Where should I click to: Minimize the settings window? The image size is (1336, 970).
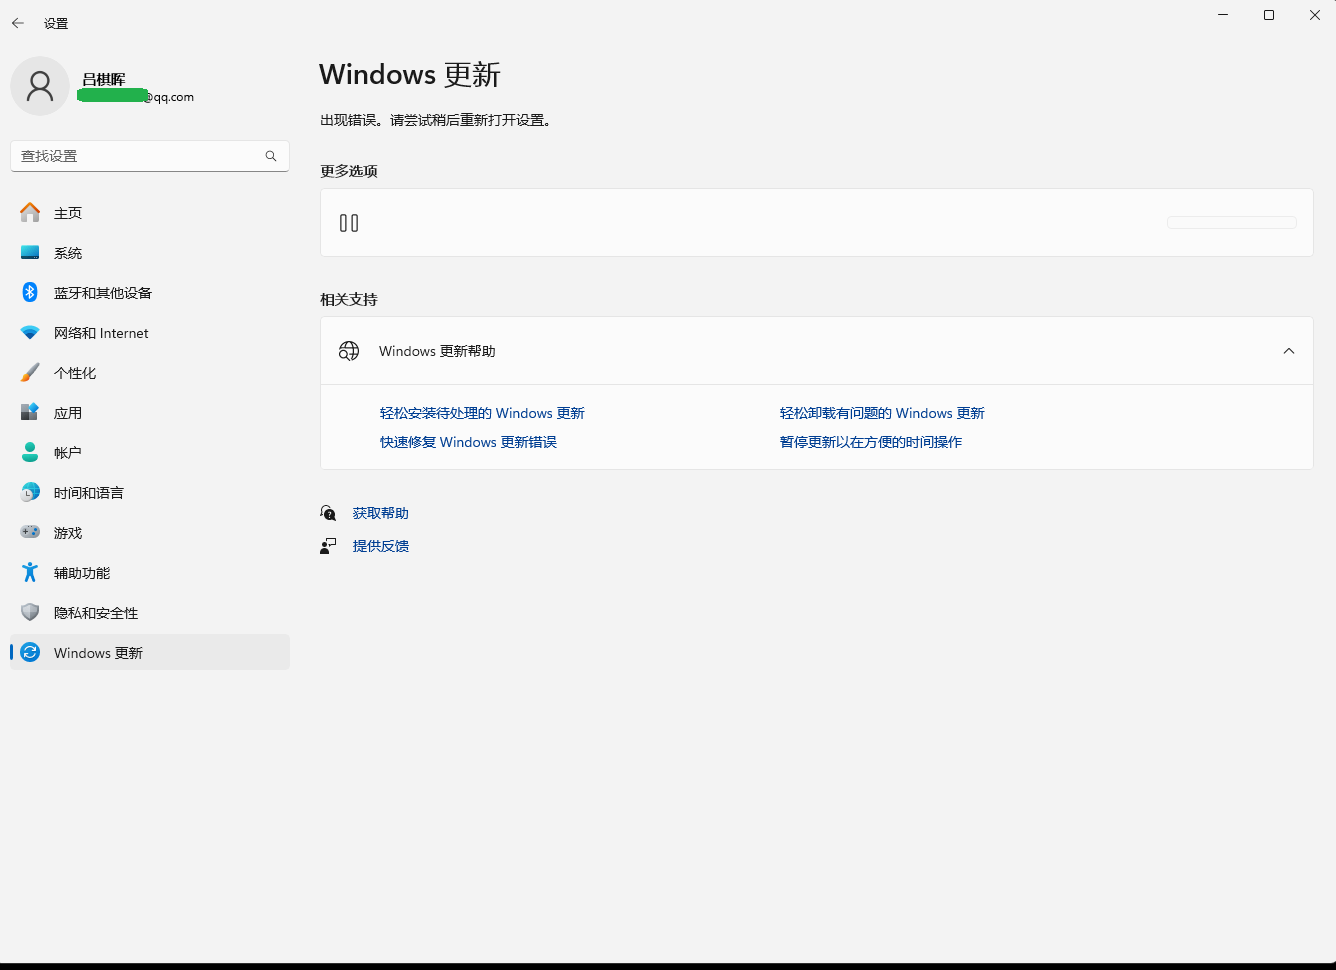[1223, 15]
